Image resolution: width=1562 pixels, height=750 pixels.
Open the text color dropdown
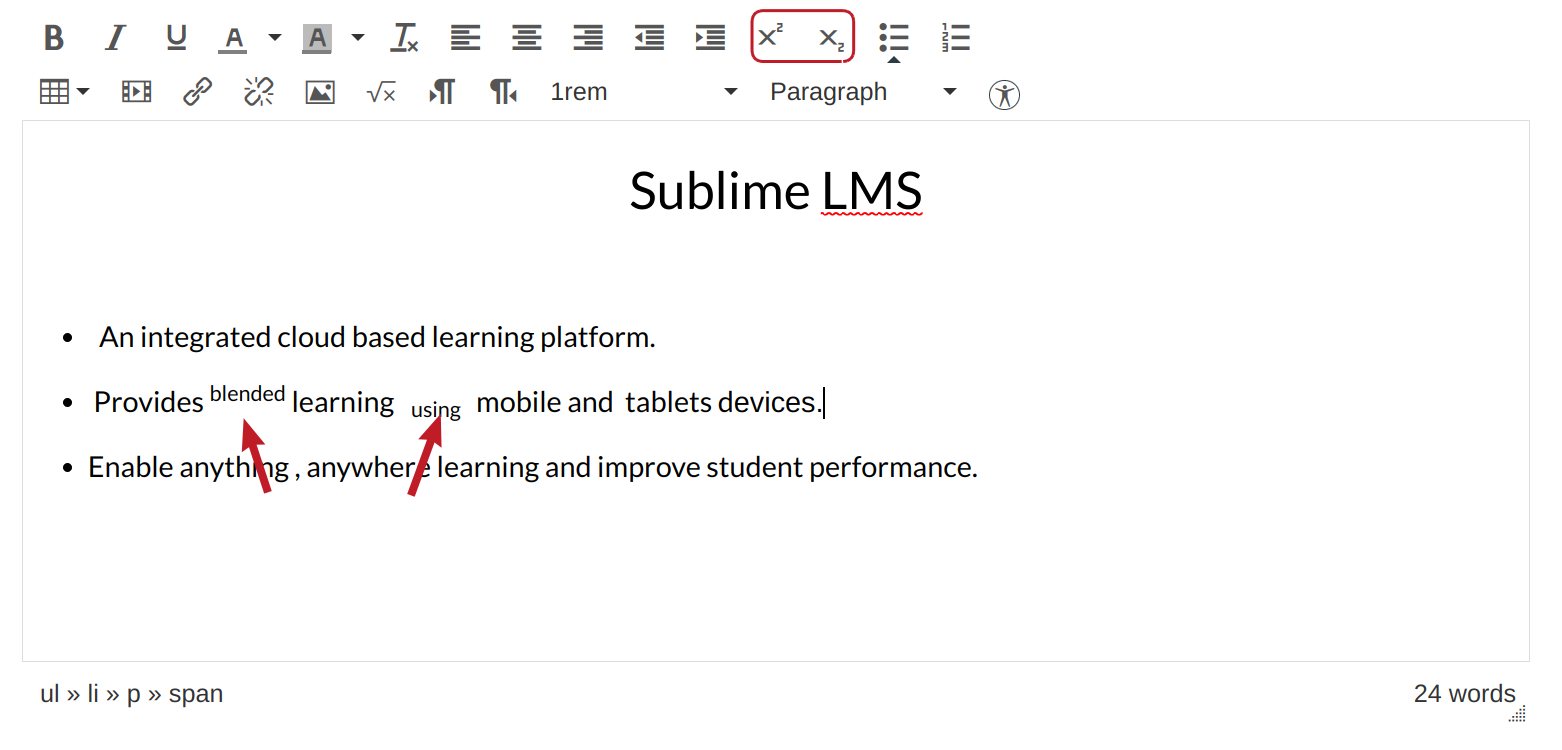[274, 37]
